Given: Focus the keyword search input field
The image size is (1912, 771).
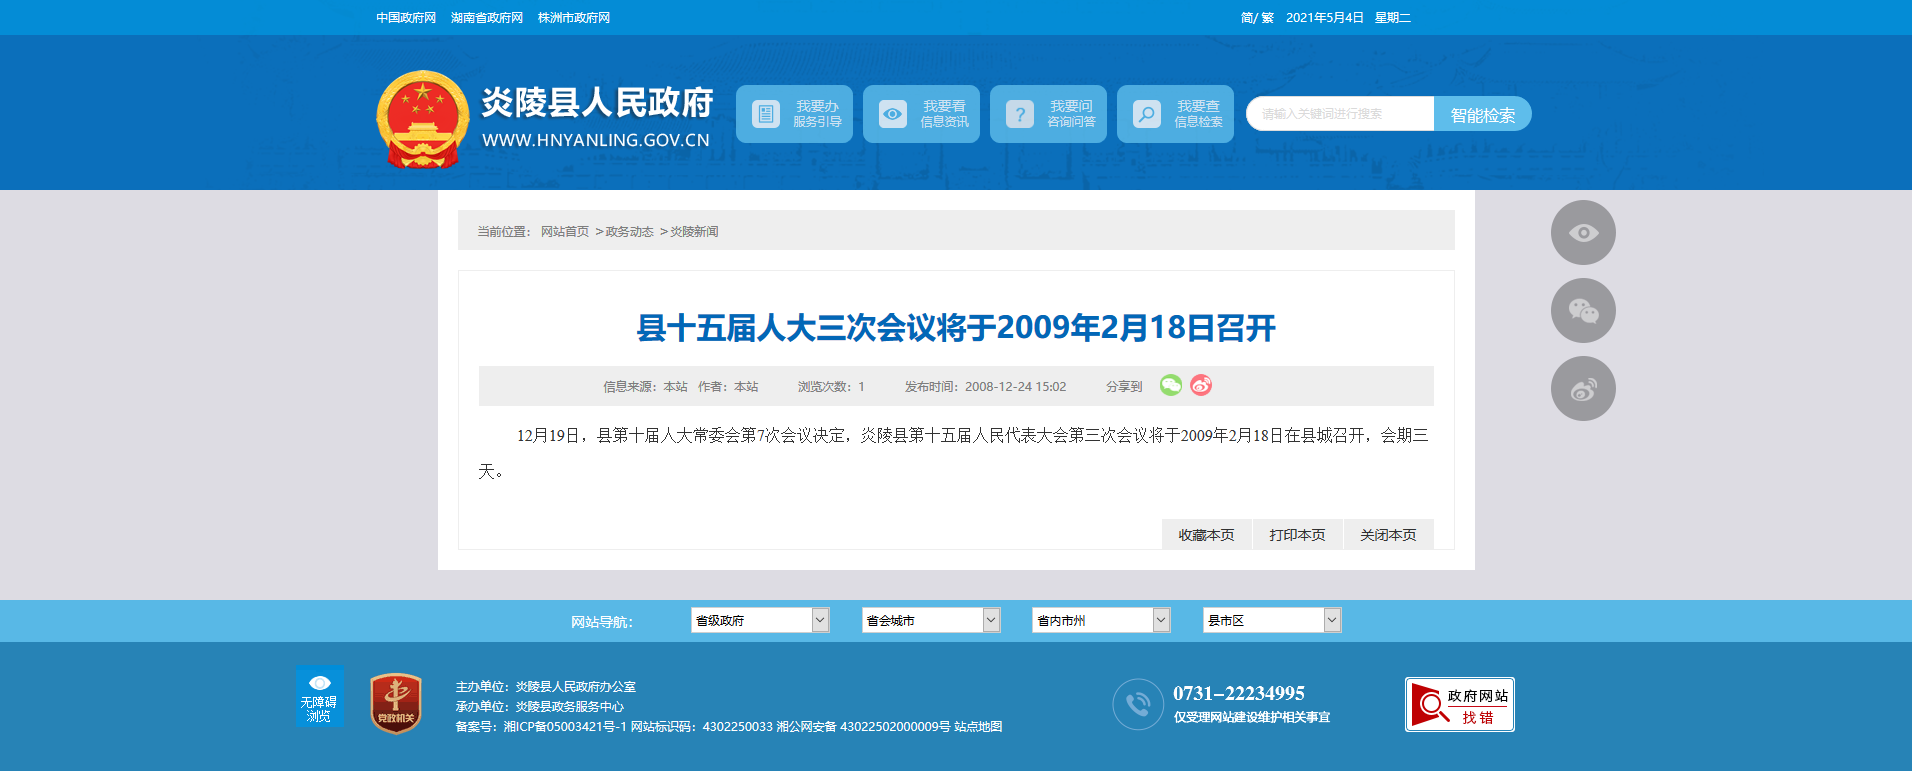Looking at the screenshot, I should pyautogui.click(x=1340, y=114).
